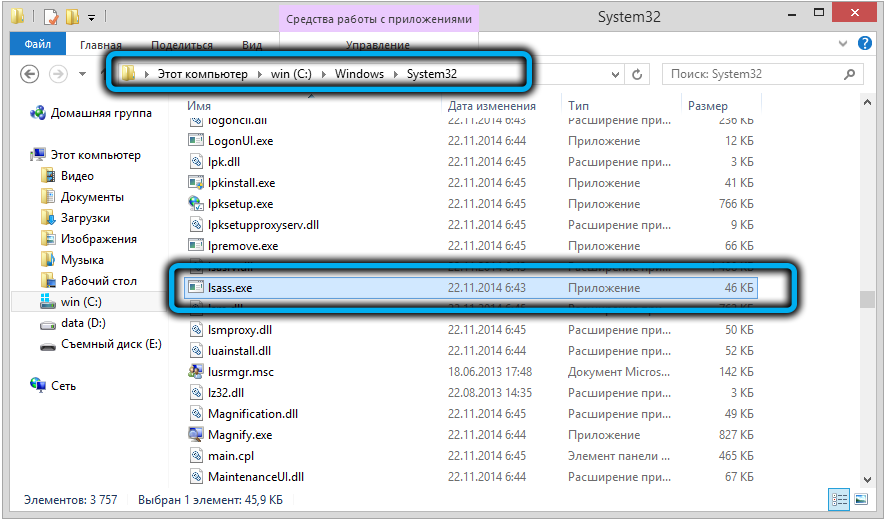This screenshot has height=519, width=886.
Task: Sort files by Дата изменения column
Action: click(x=492, y=105)
